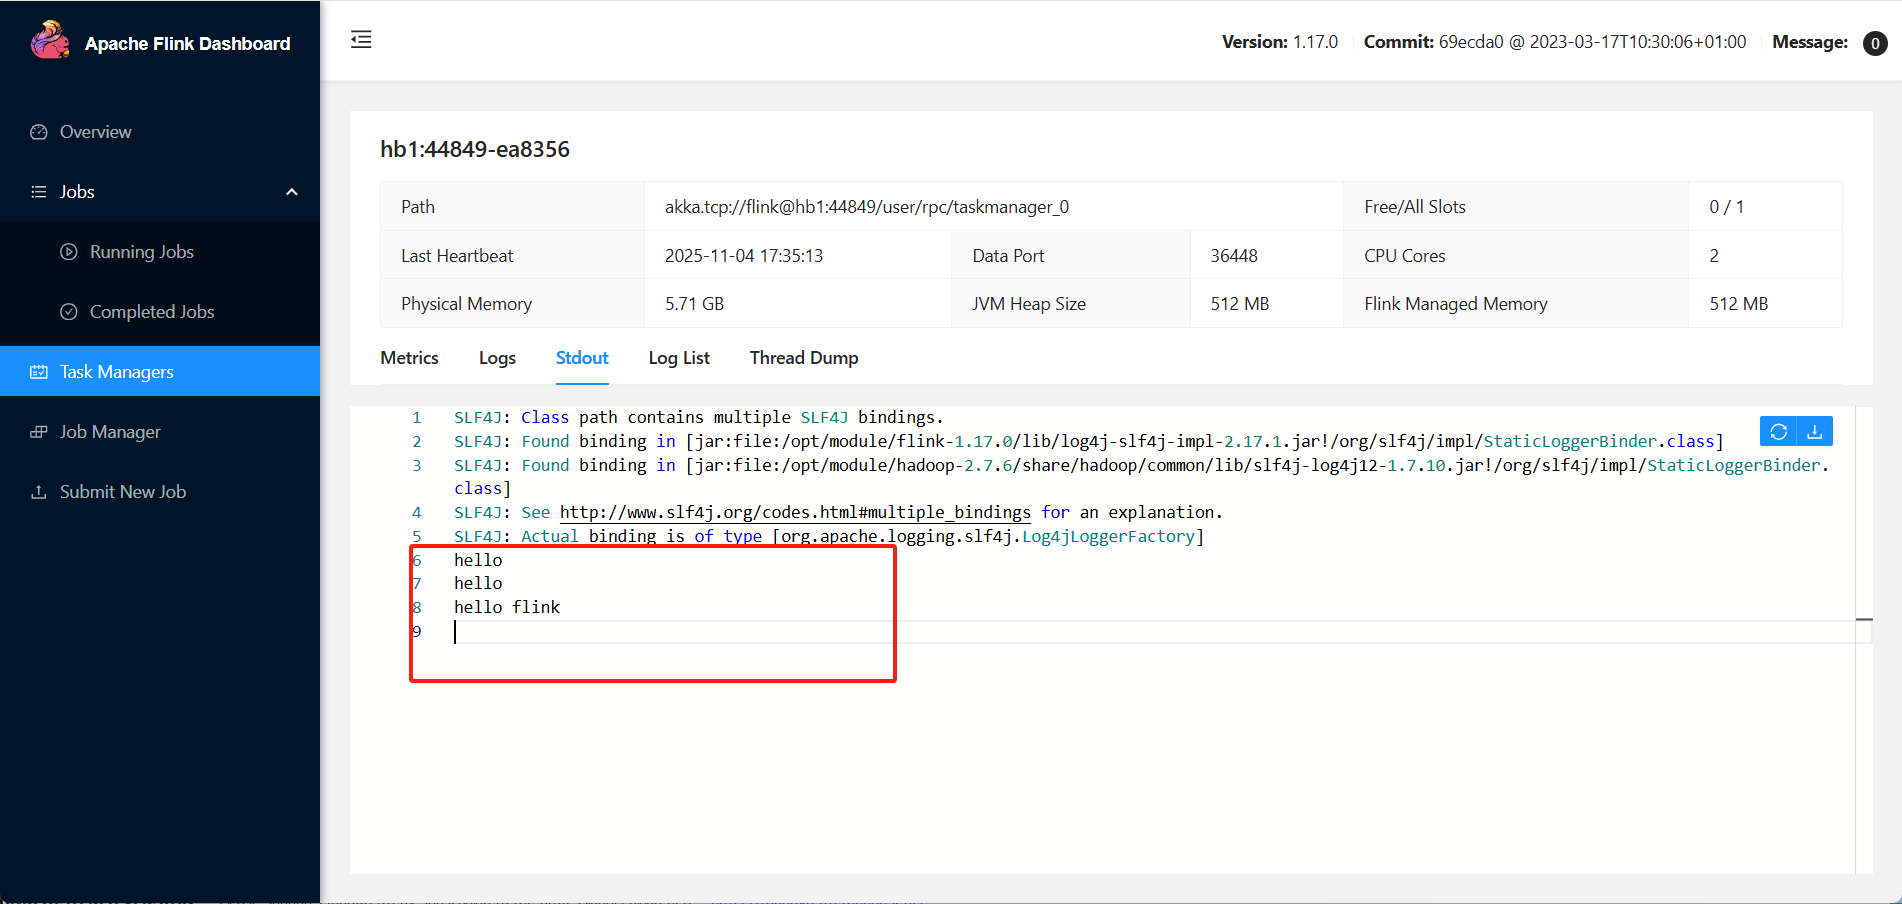The height and width of the screenshot is (904, 1902).
Task: Click the Commit 69ecda0 text
Action: coord(1555,42)
